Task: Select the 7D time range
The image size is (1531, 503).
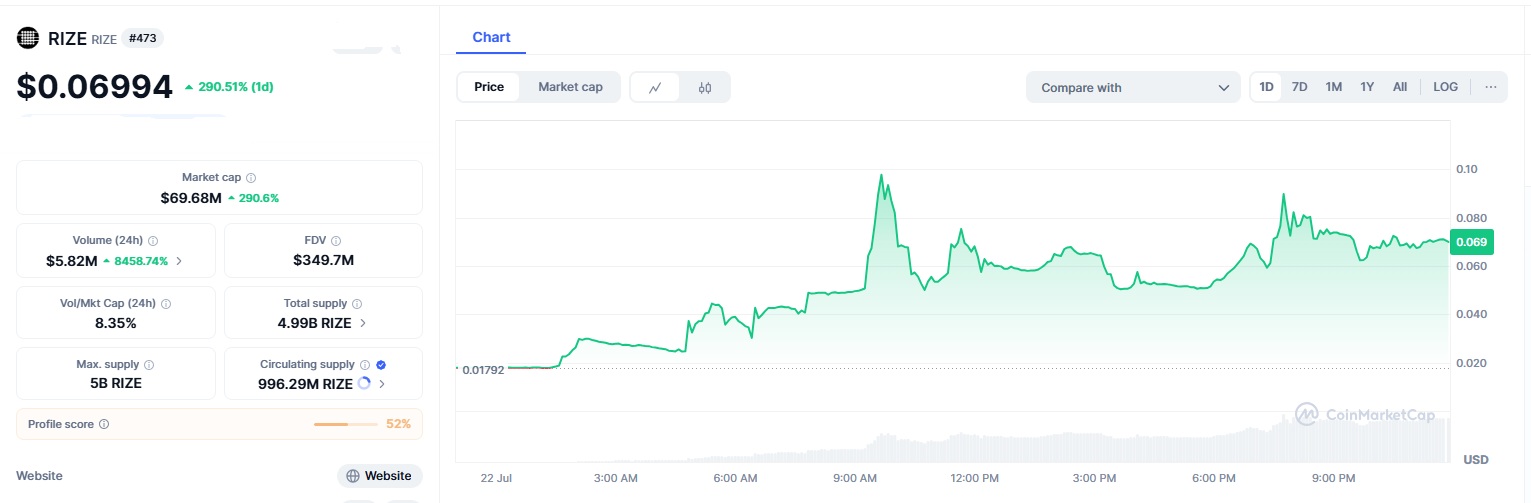Action: (1299, 87)
